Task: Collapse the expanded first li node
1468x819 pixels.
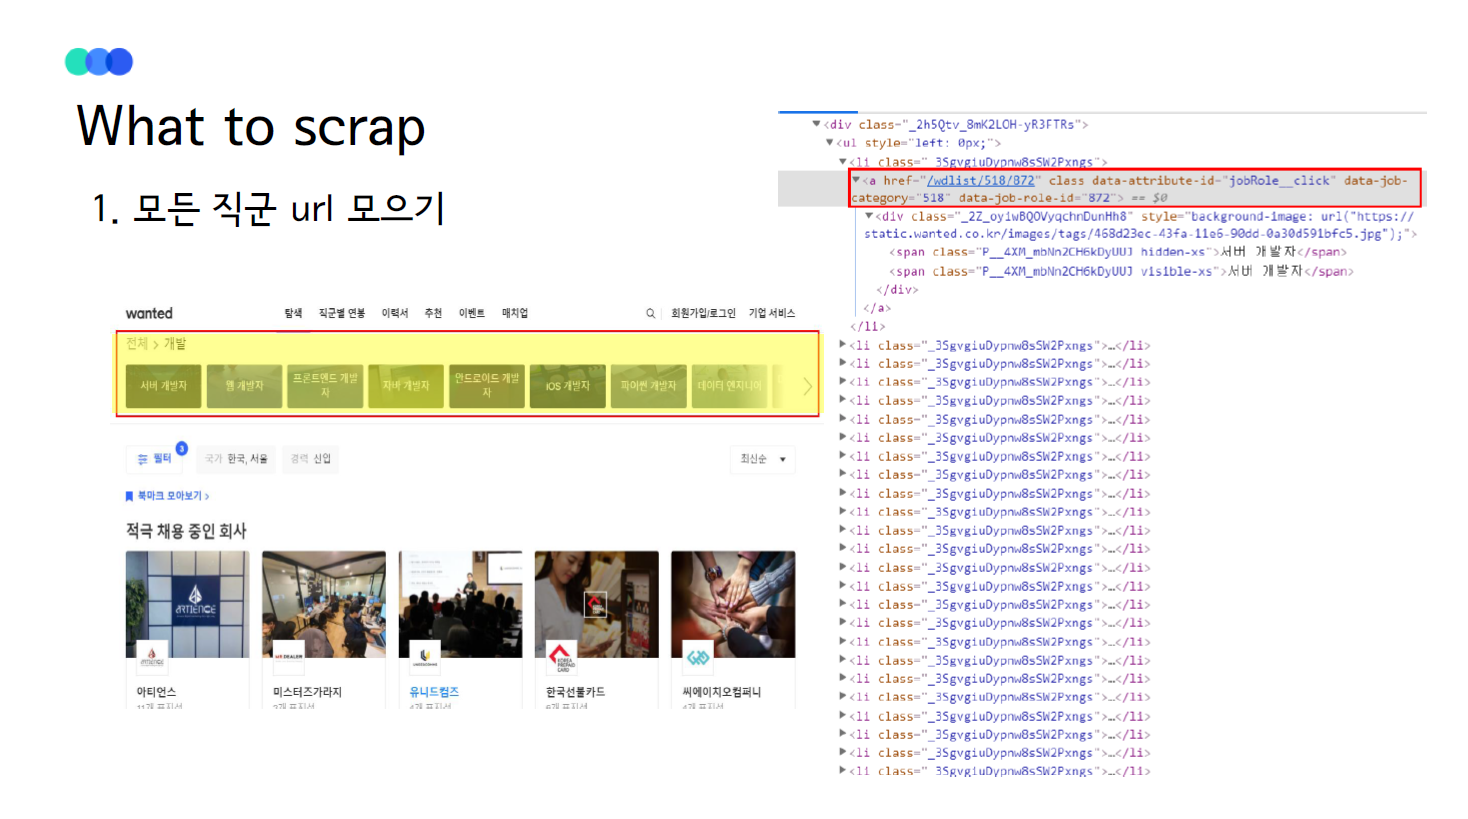Action: click(x=842, y=161)
